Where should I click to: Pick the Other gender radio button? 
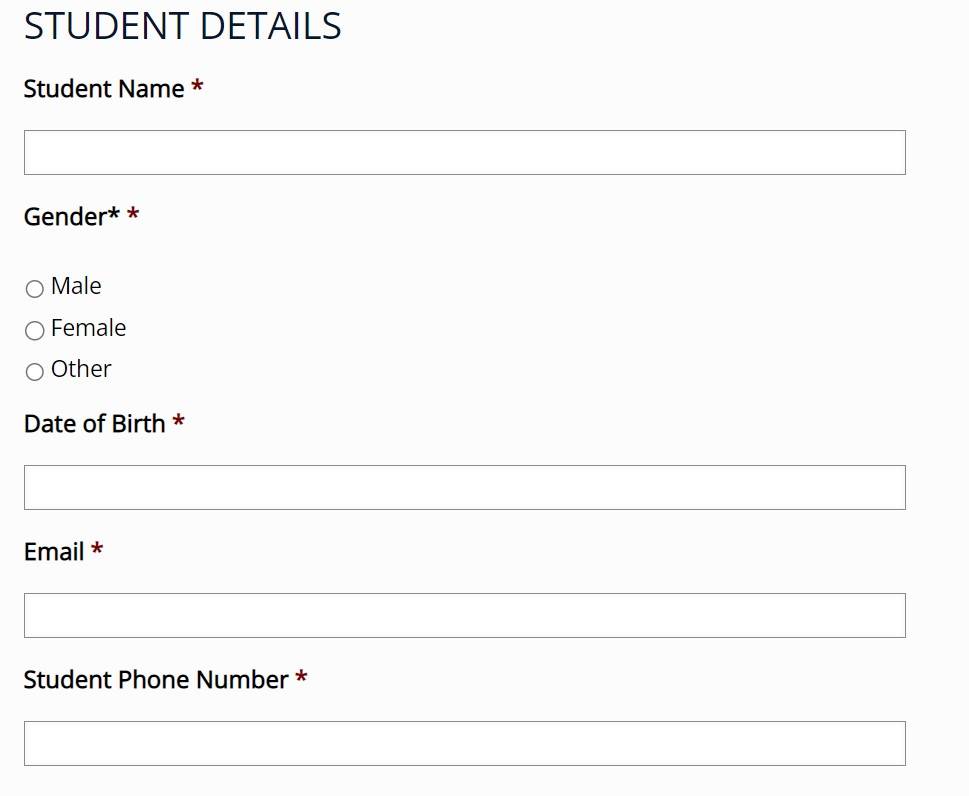pyautogui.click(x=35, y=372)
